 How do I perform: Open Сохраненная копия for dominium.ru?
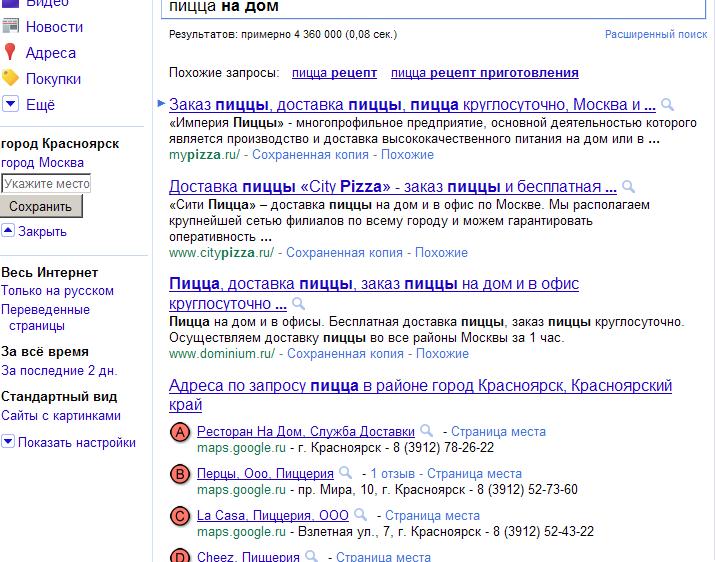(345, 353)
